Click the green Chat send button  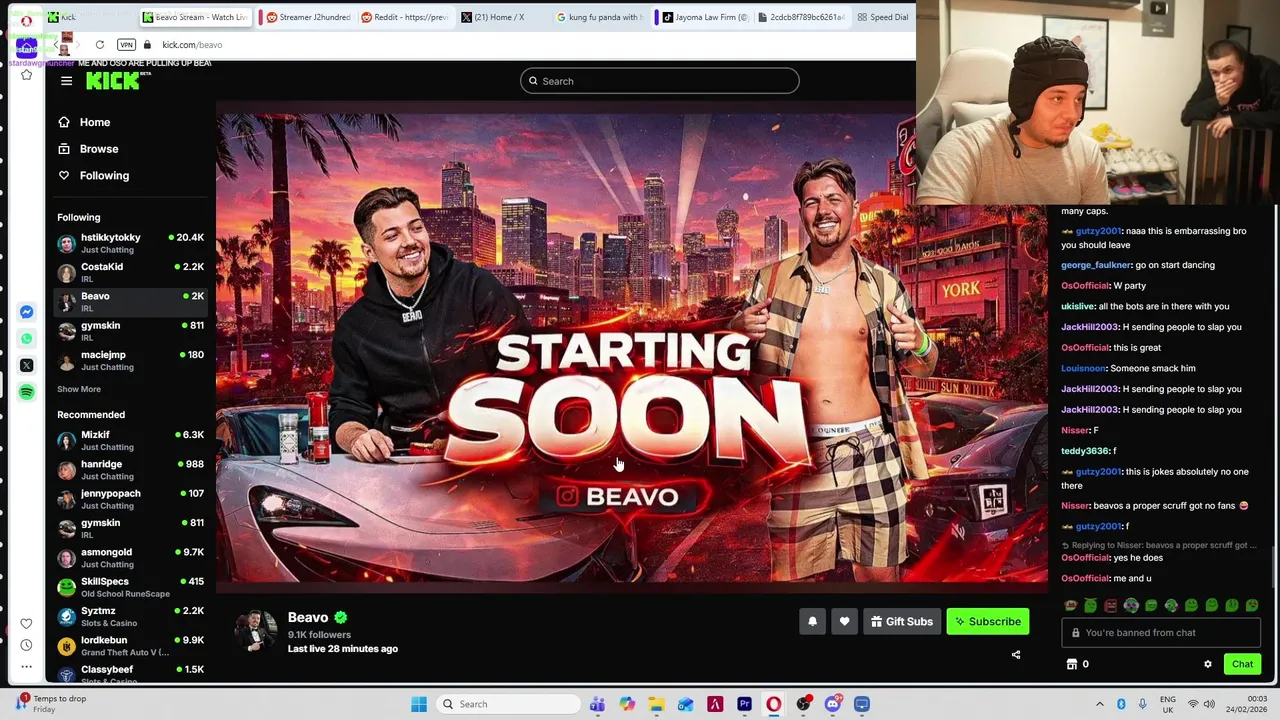1242,664
